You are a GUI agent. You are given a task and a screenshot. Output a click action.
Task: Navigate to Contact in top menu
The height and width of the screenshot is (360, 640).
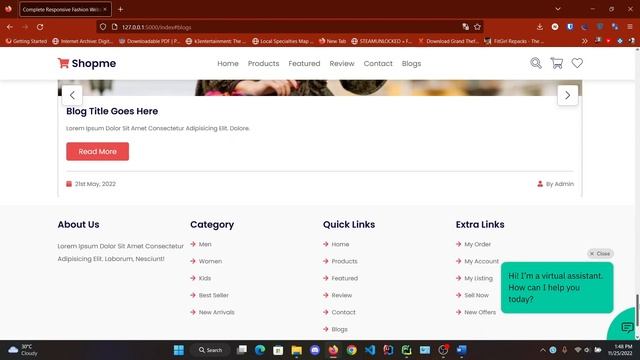378,64
